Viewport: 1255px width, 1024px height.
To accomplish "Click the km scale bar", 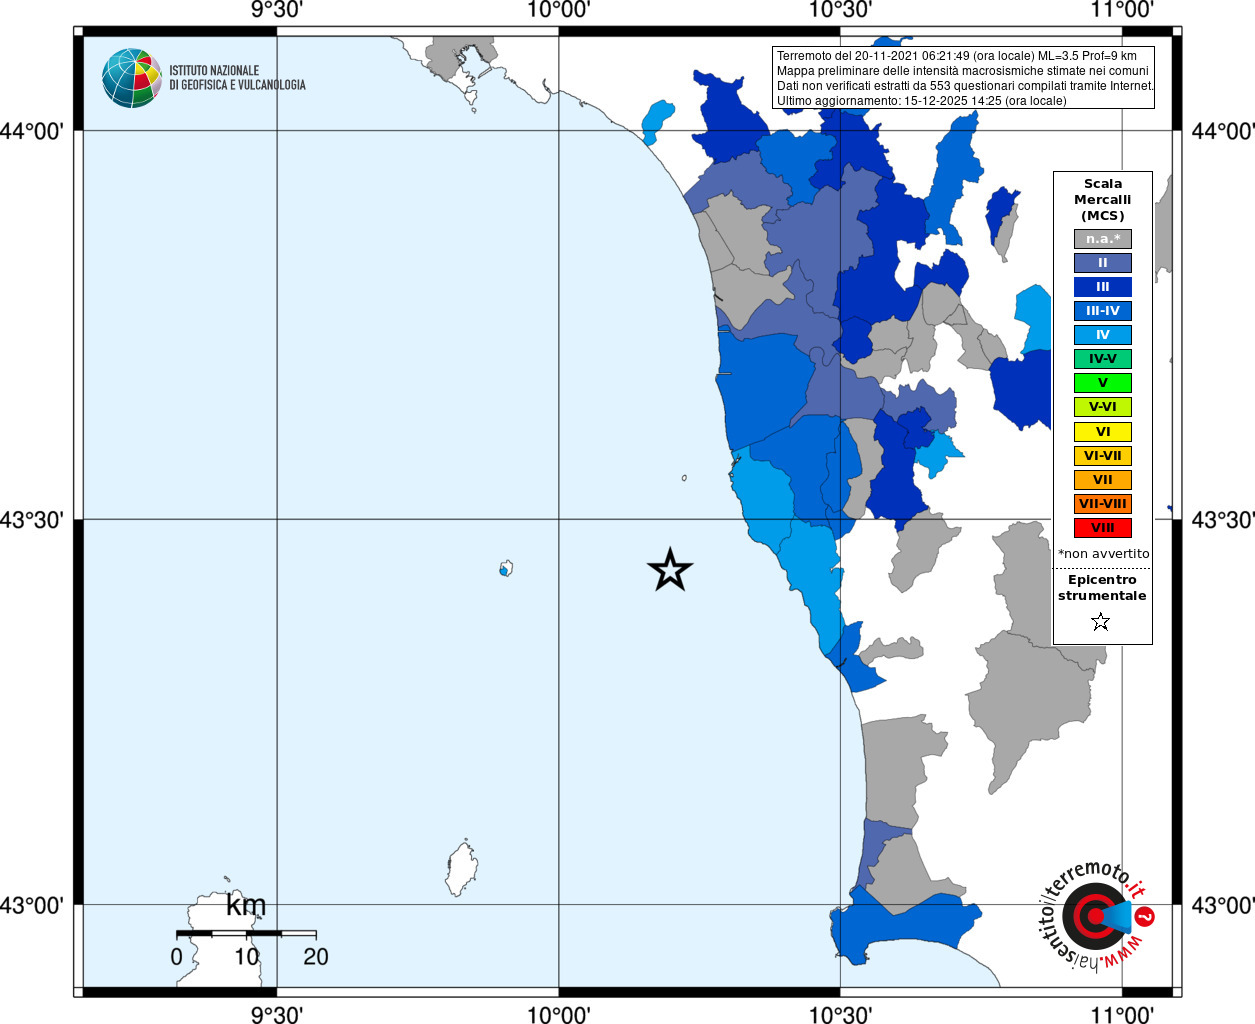I will click(x=246, y=934).
